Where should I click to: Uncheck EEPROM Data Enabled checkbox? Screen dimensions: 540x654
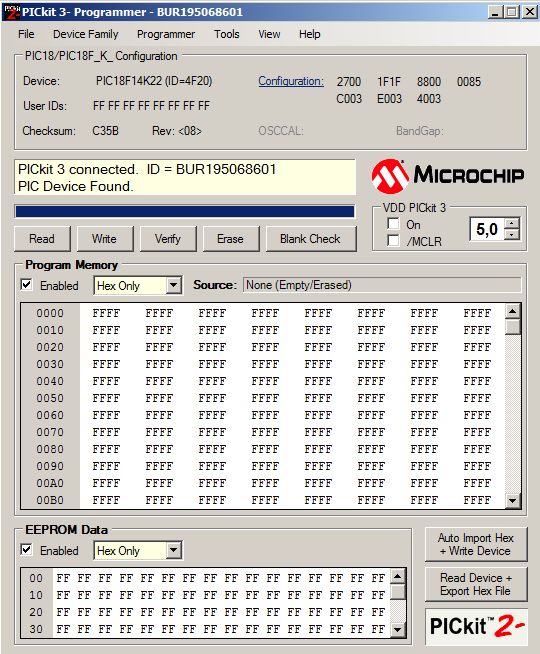point(26,550)
